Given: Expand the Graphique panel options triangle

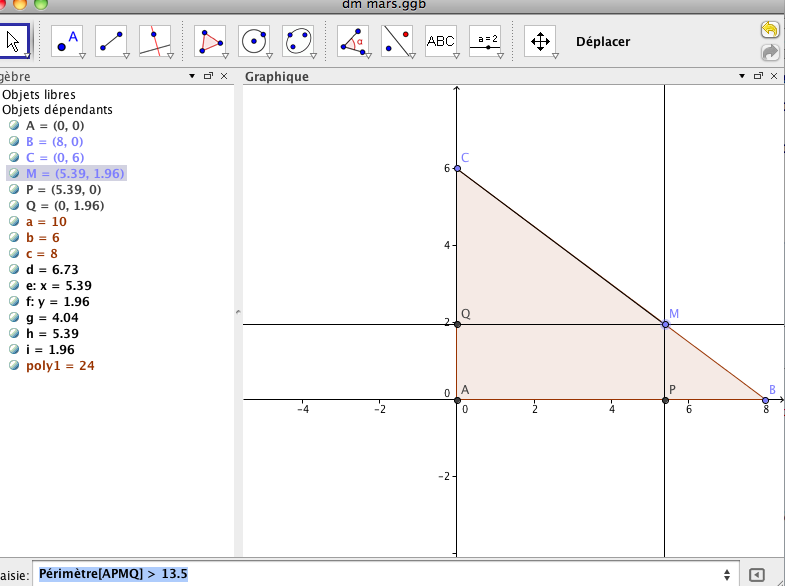Looking at the screenshot, I should click(743, 76).
